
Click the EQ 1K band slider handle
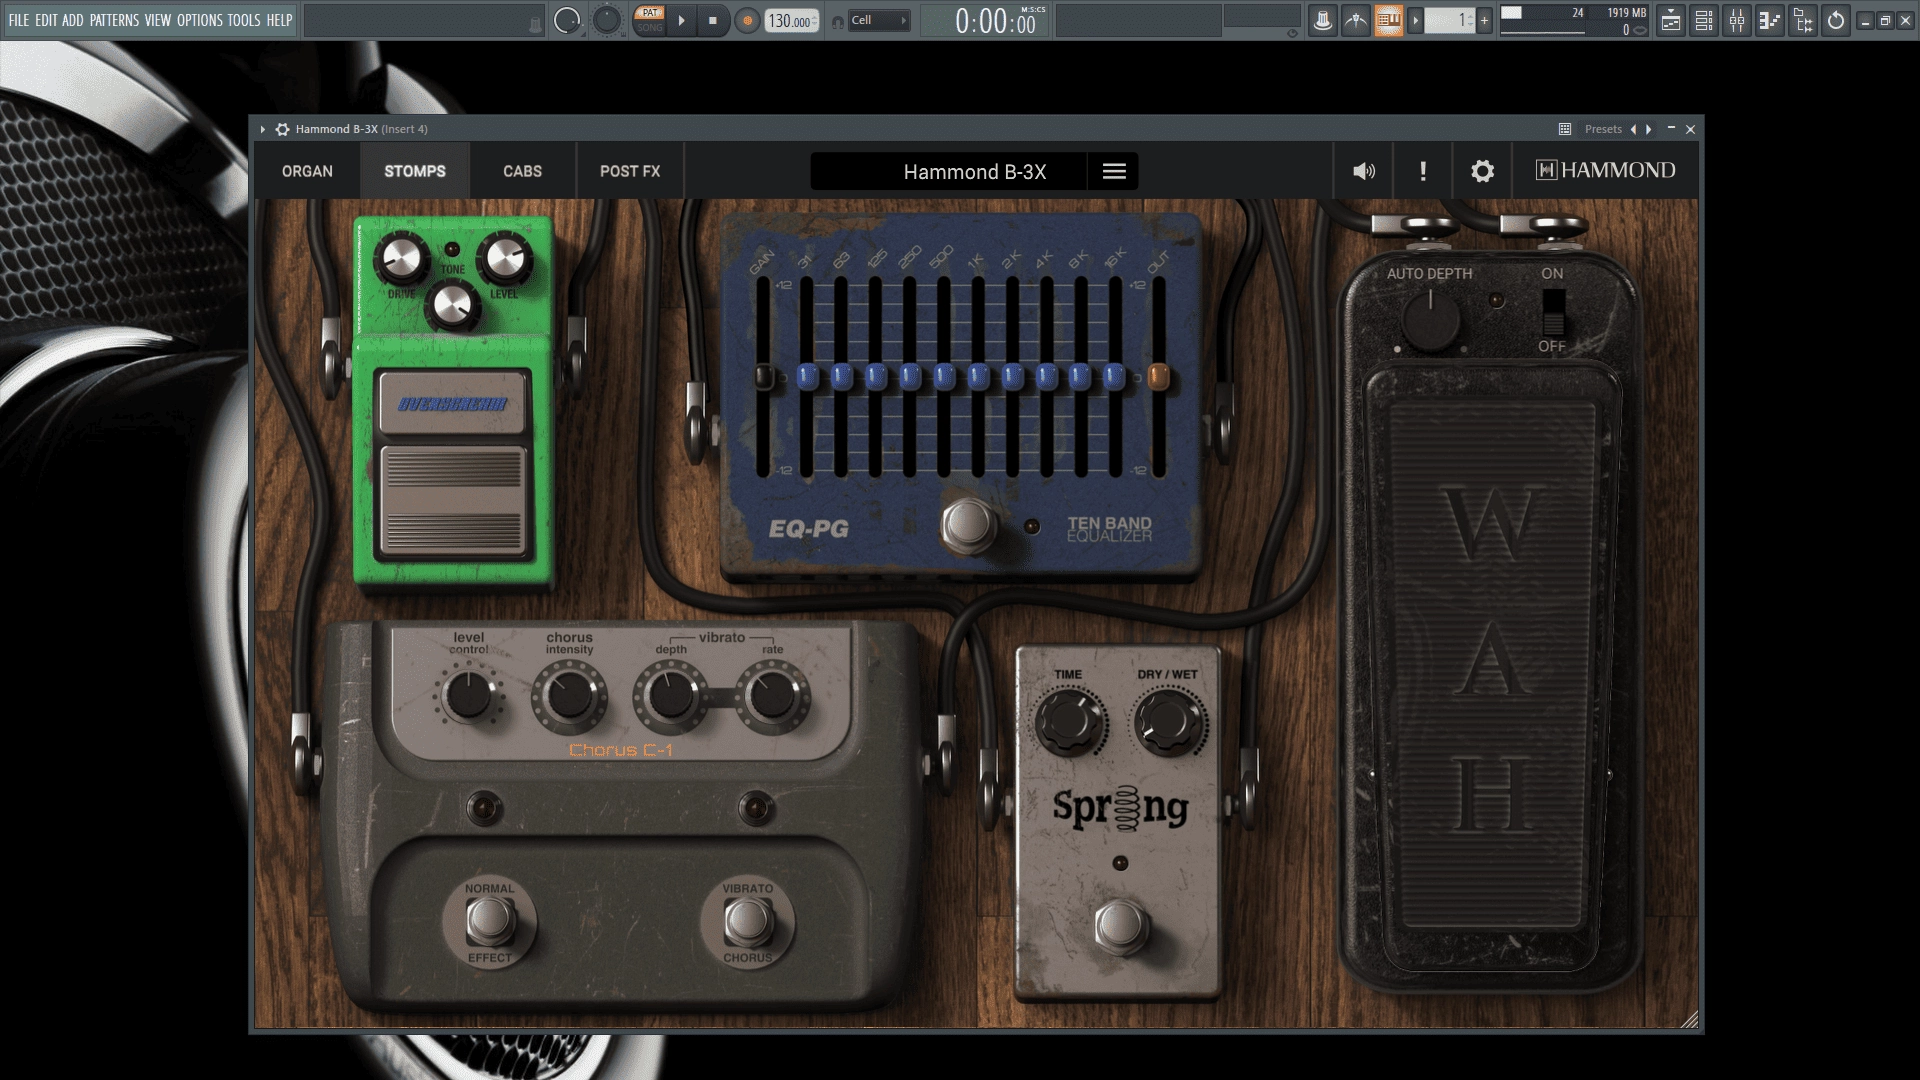(978, 377)
